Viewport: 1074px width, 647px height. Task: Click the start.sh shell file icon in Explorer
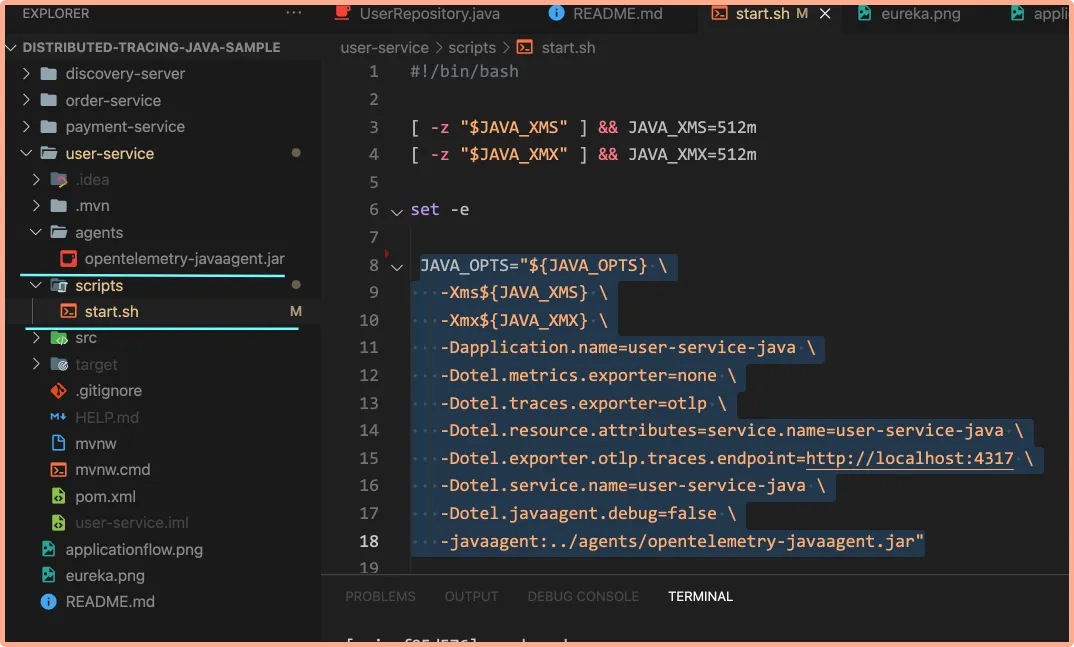tap(68, 312)
